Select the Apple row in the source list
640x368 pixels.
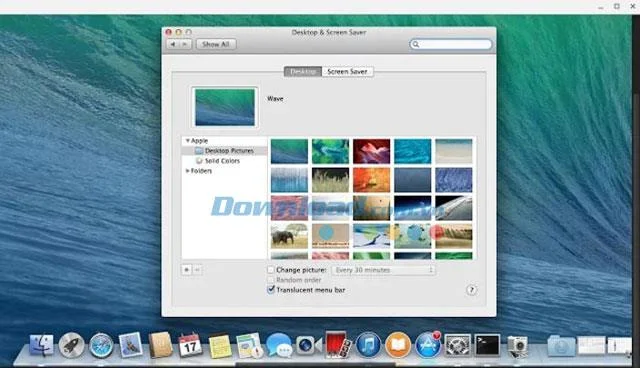[x=224, y=140]
